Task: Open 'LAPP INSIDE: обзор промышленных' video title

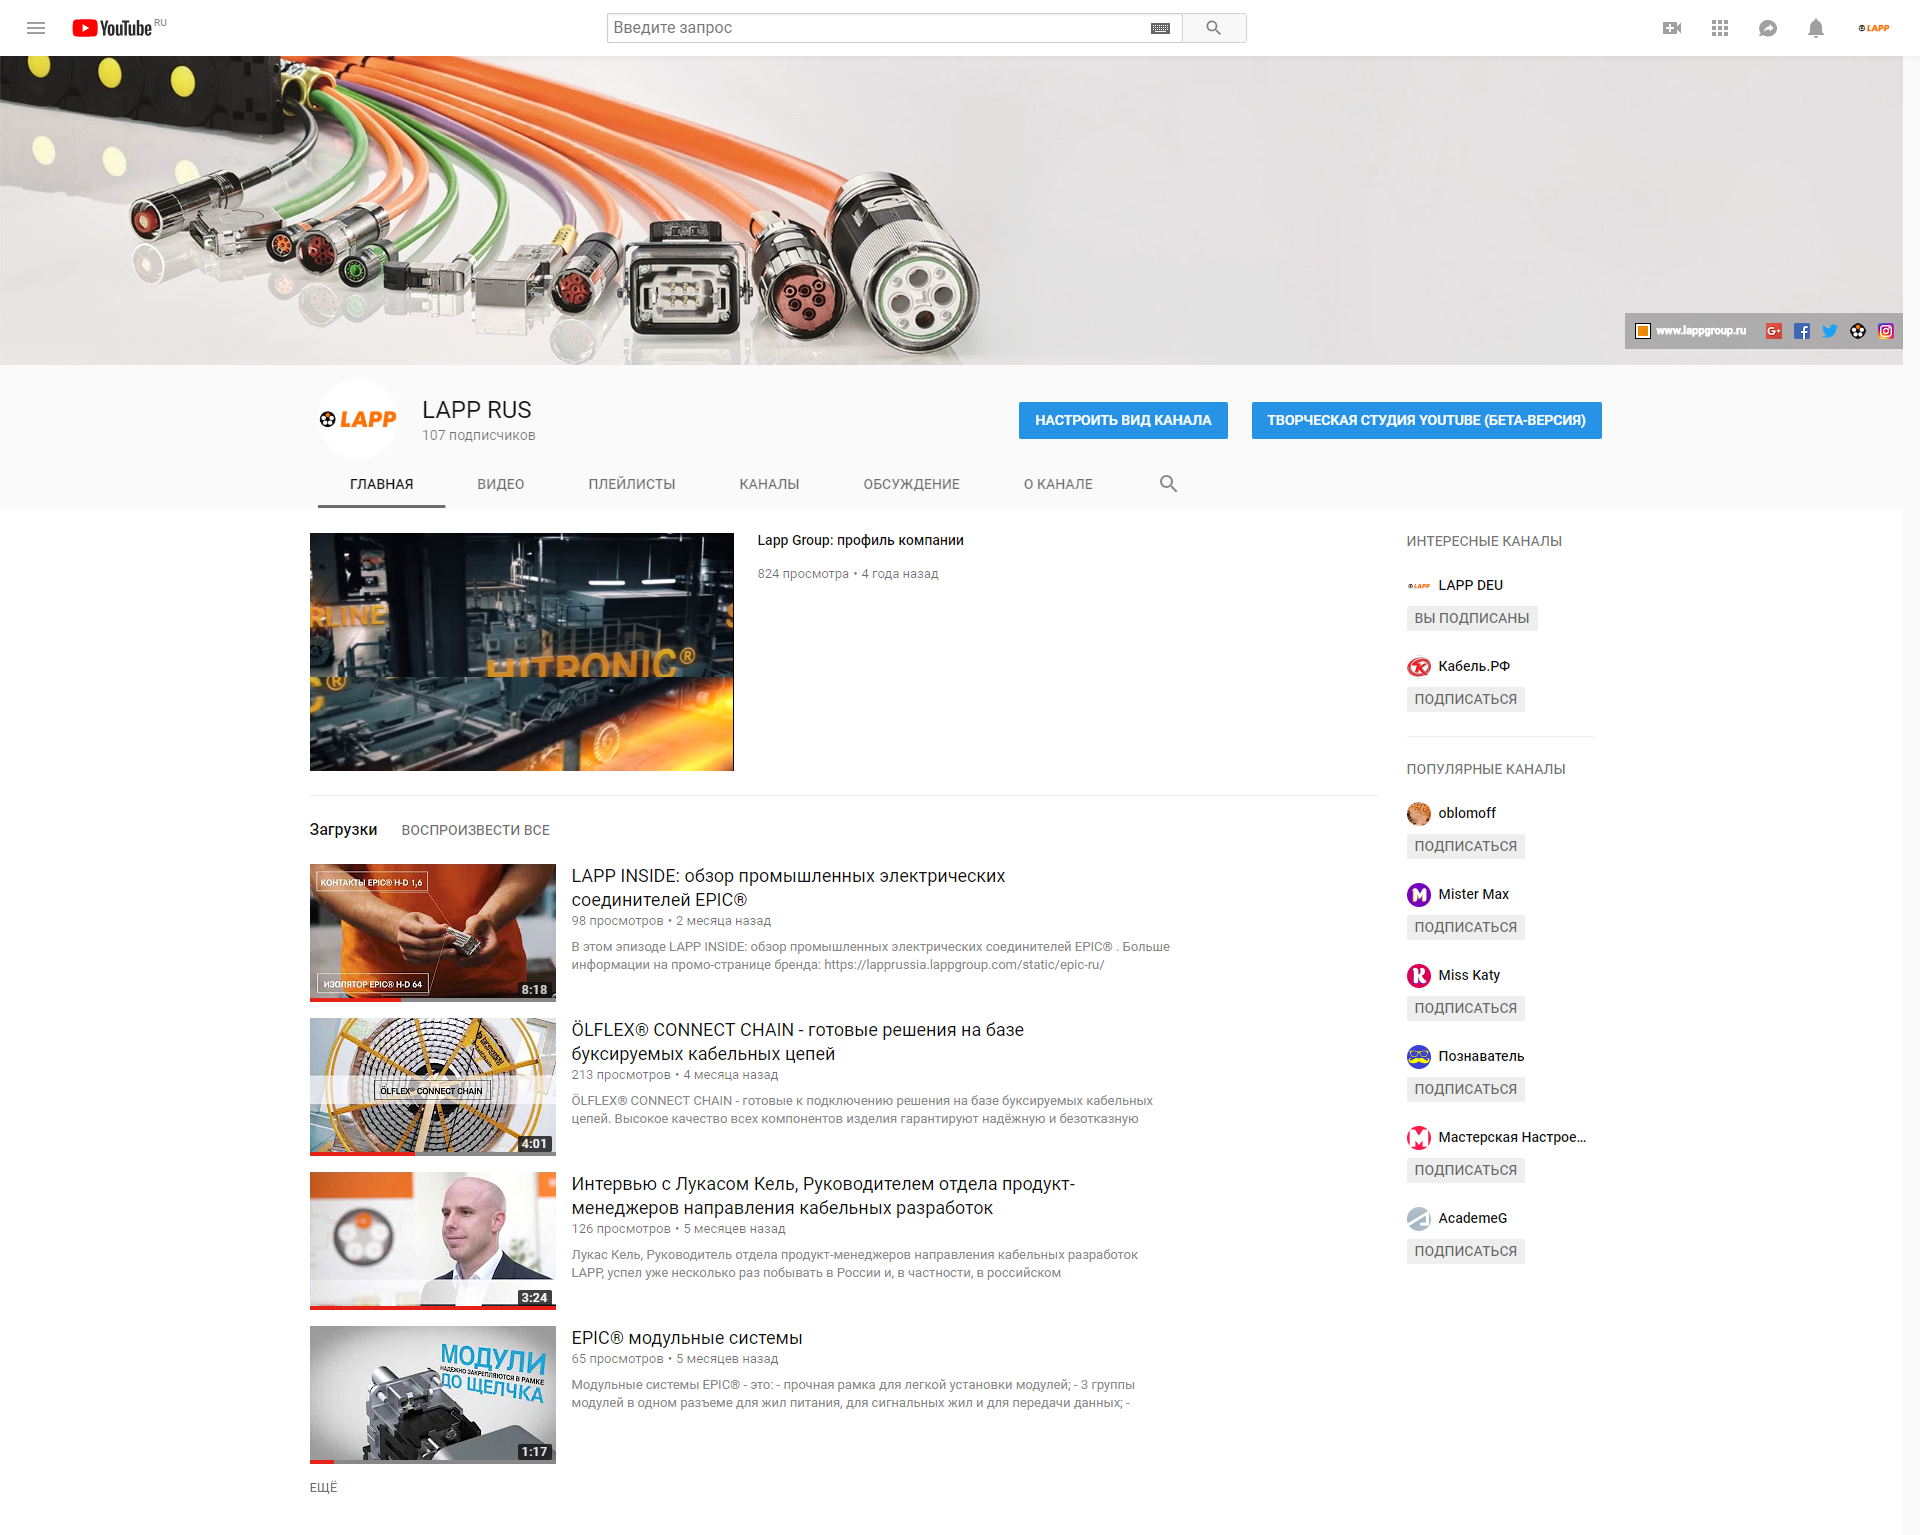Action: point(789,888)
